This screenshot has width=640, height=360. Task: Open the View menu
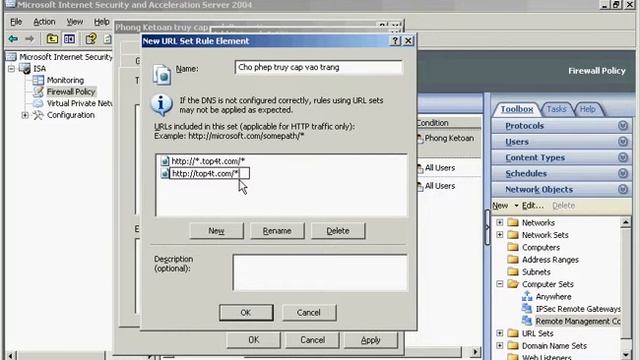[x=75, y=22]
